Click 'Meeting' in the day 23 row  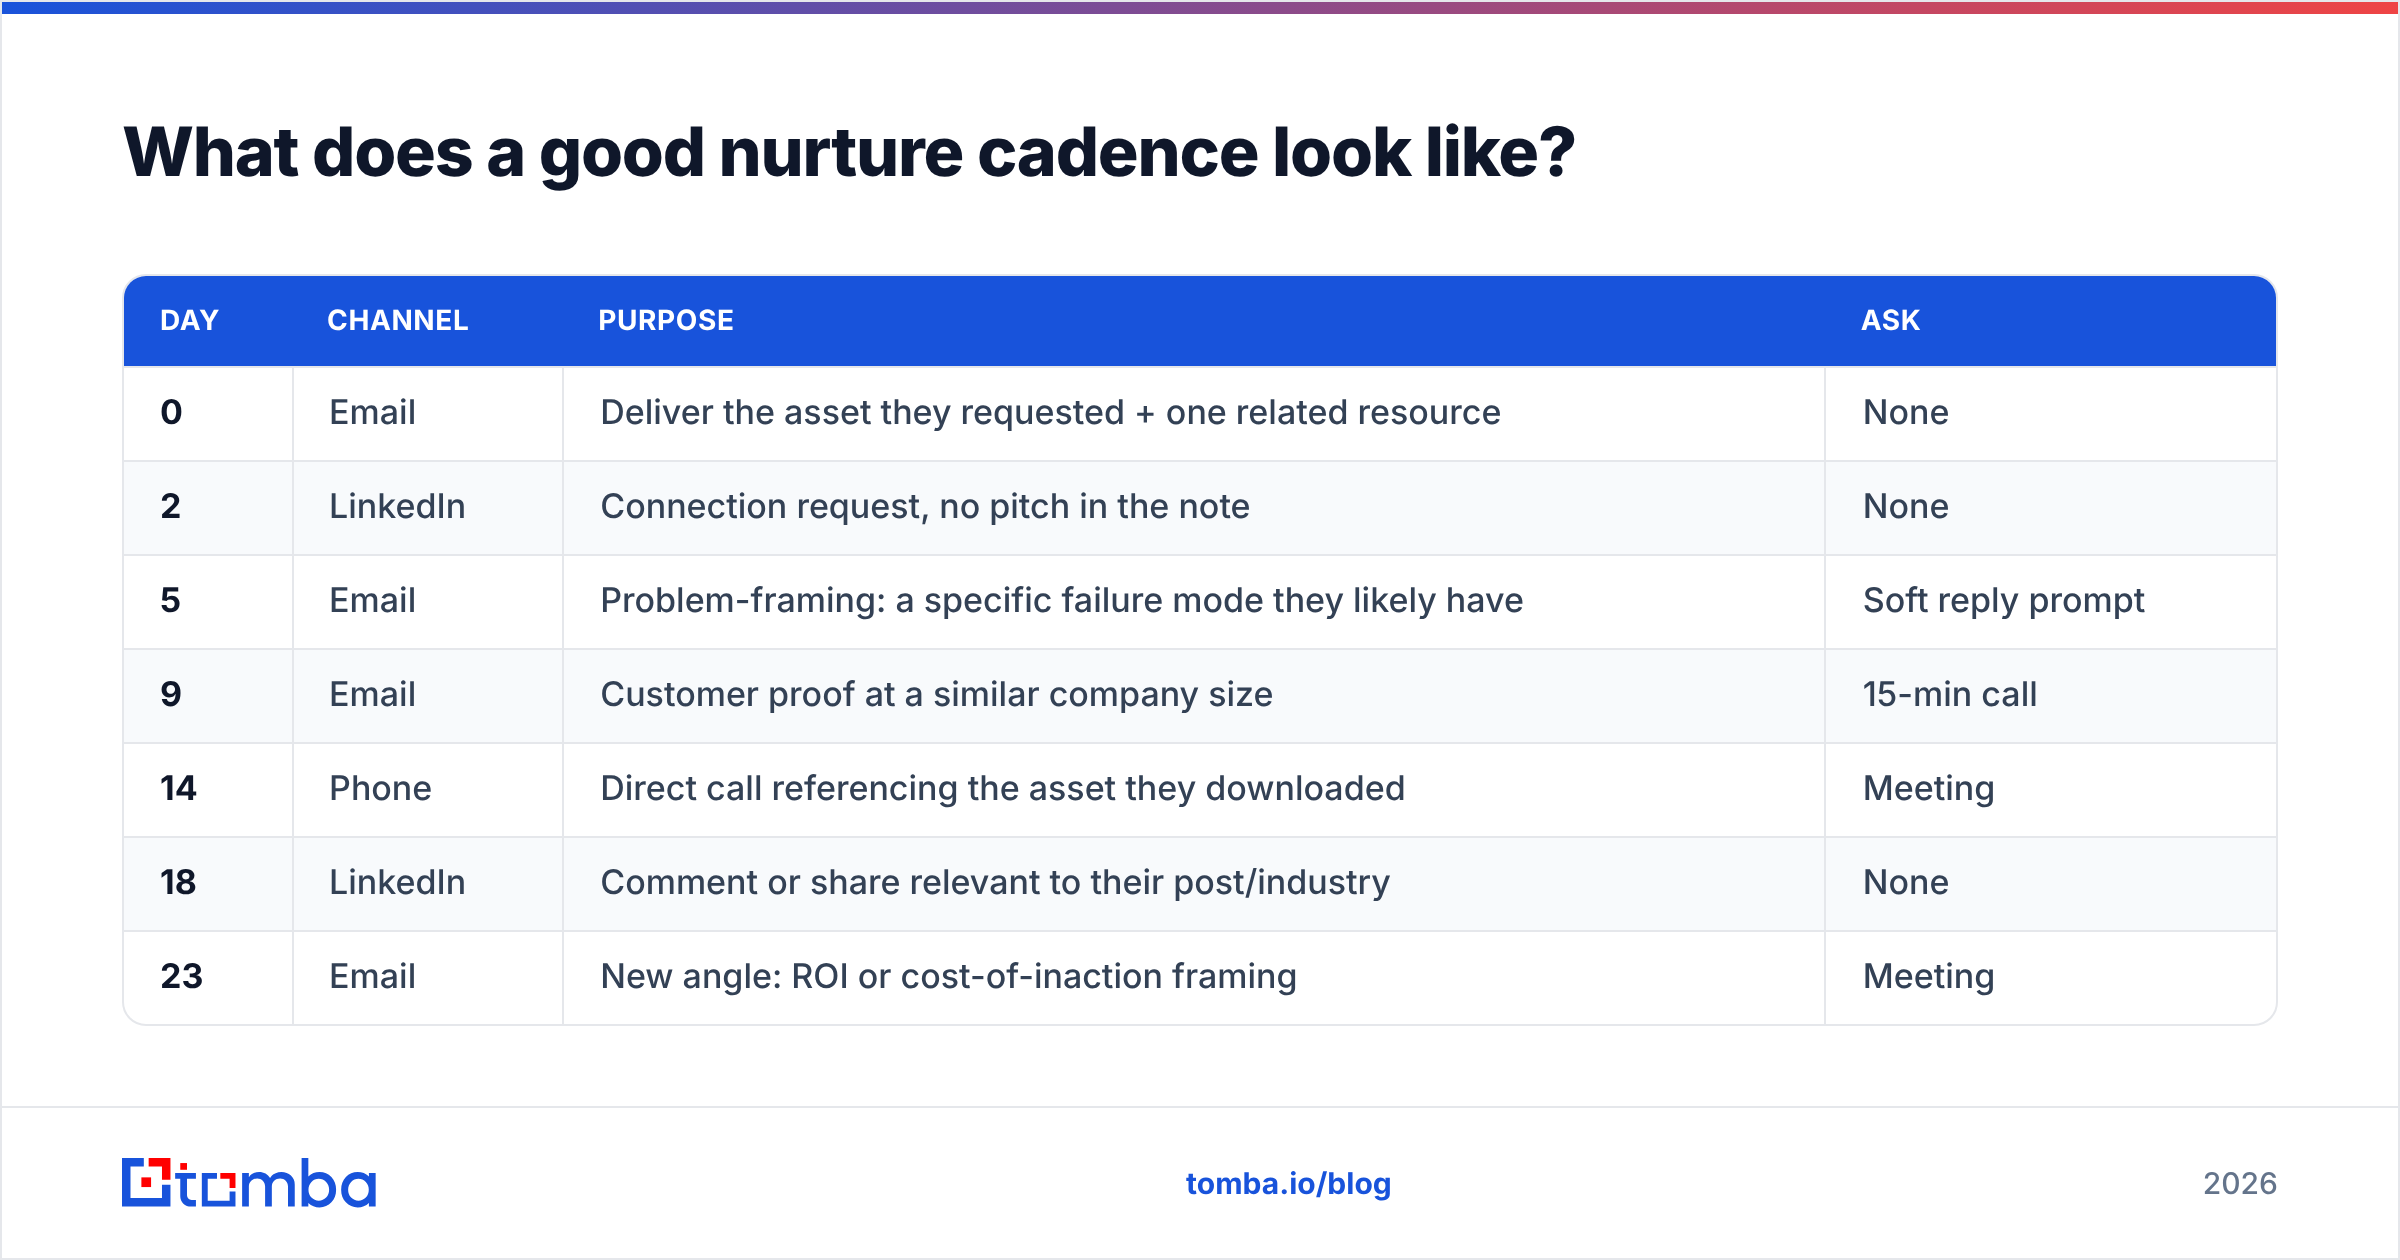pyautogui.click(x=1928, y=977)
